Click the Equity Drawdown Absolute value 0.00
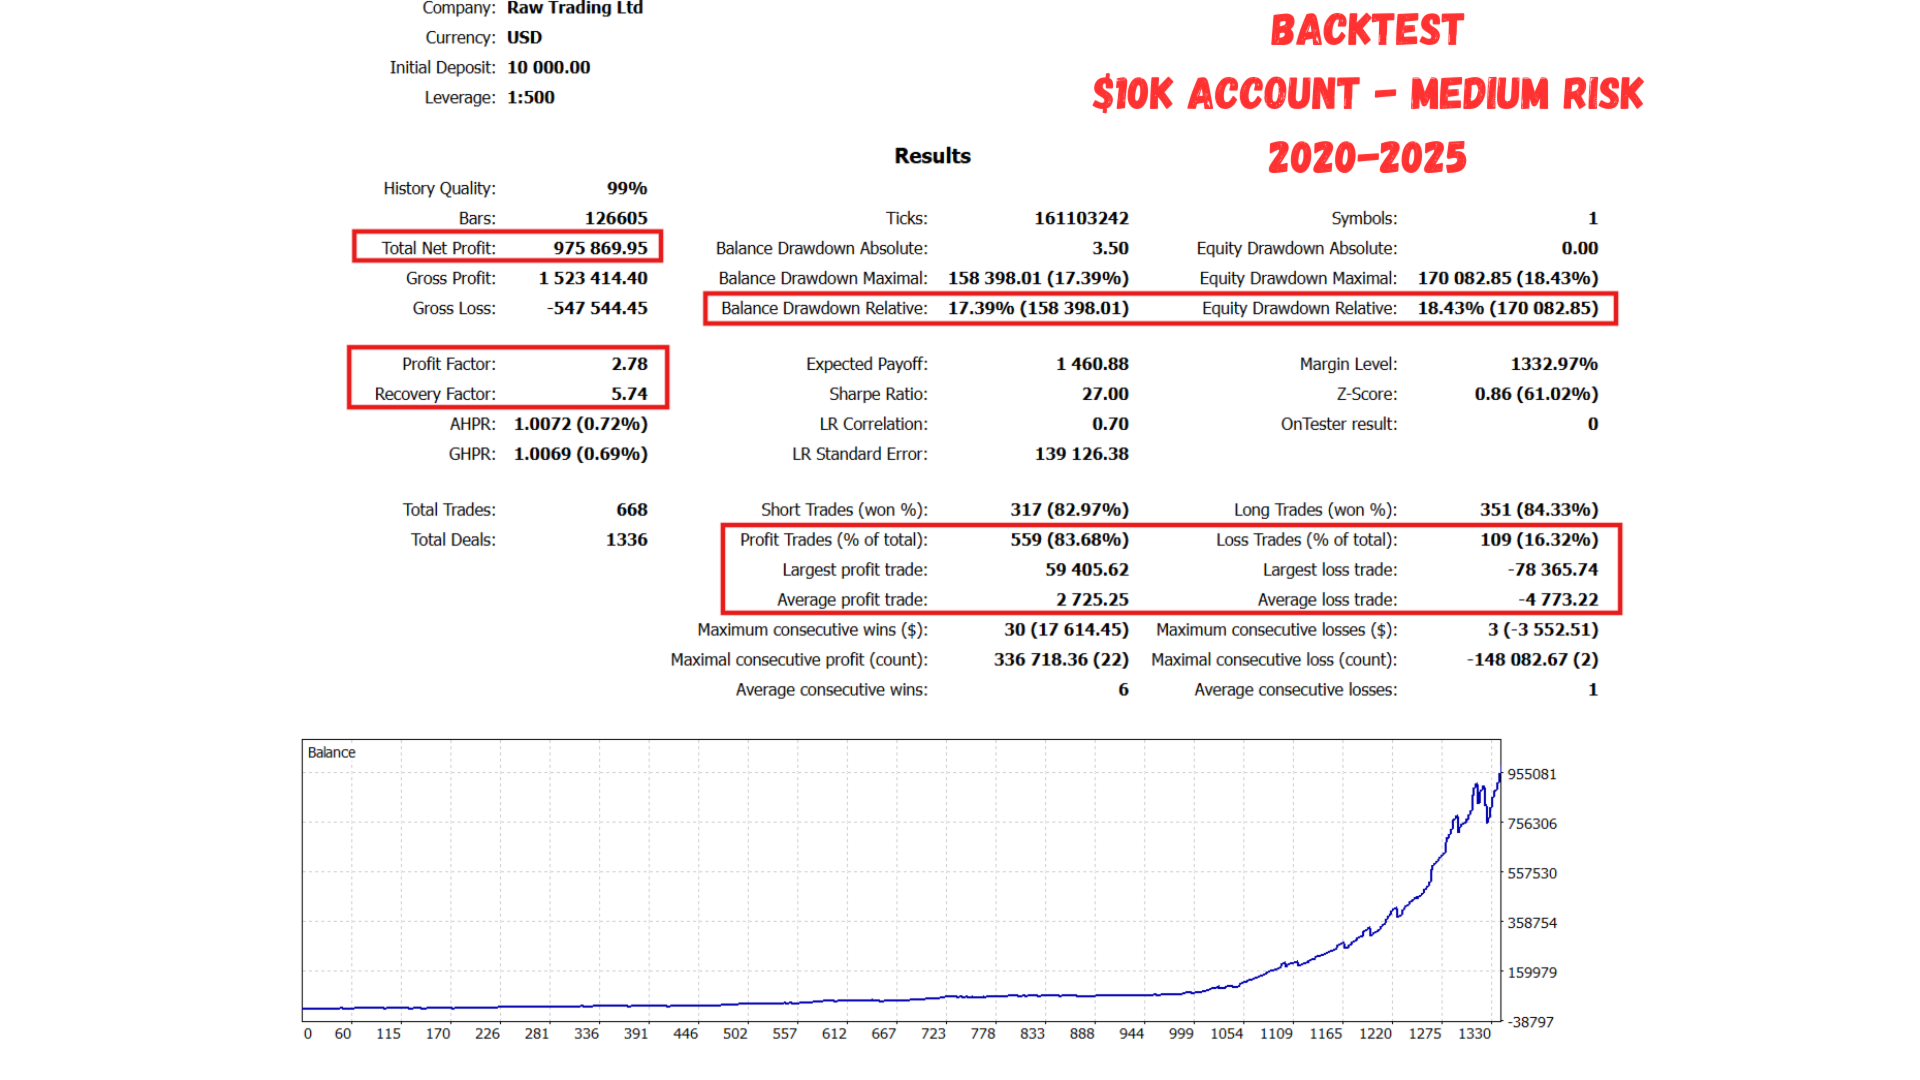This screenshot has width=1920, height=1080. (1580, 248)
